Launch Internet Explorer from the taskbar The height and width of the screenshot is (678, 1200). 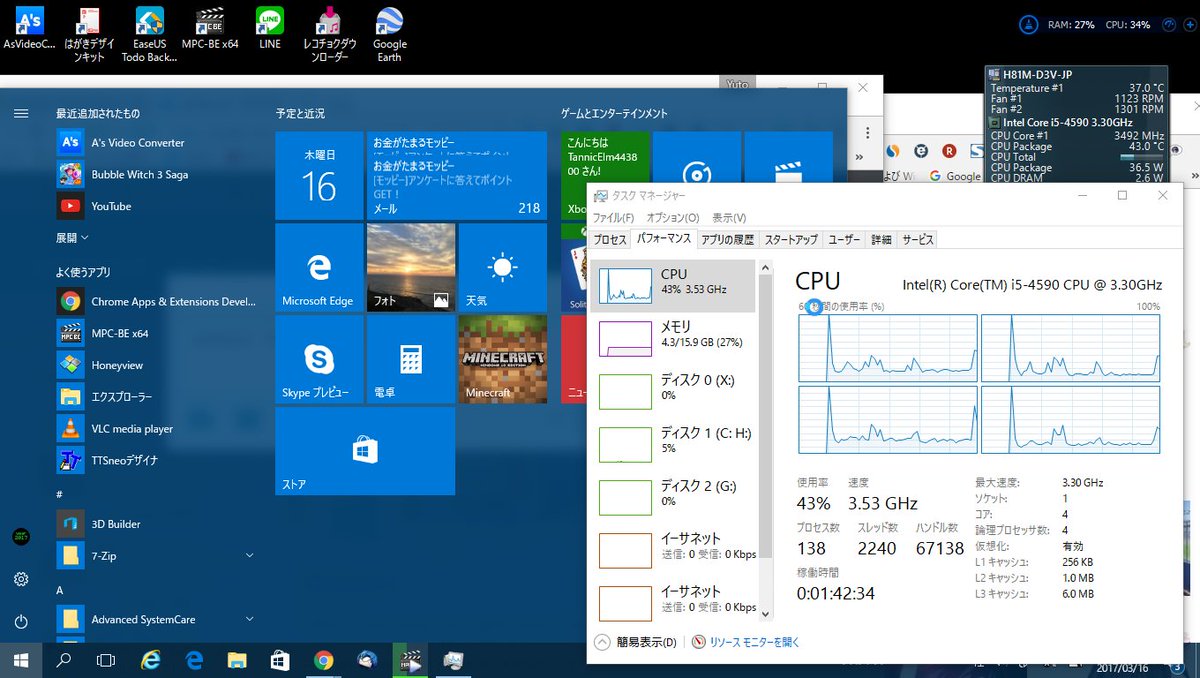[x=151, y=660]
